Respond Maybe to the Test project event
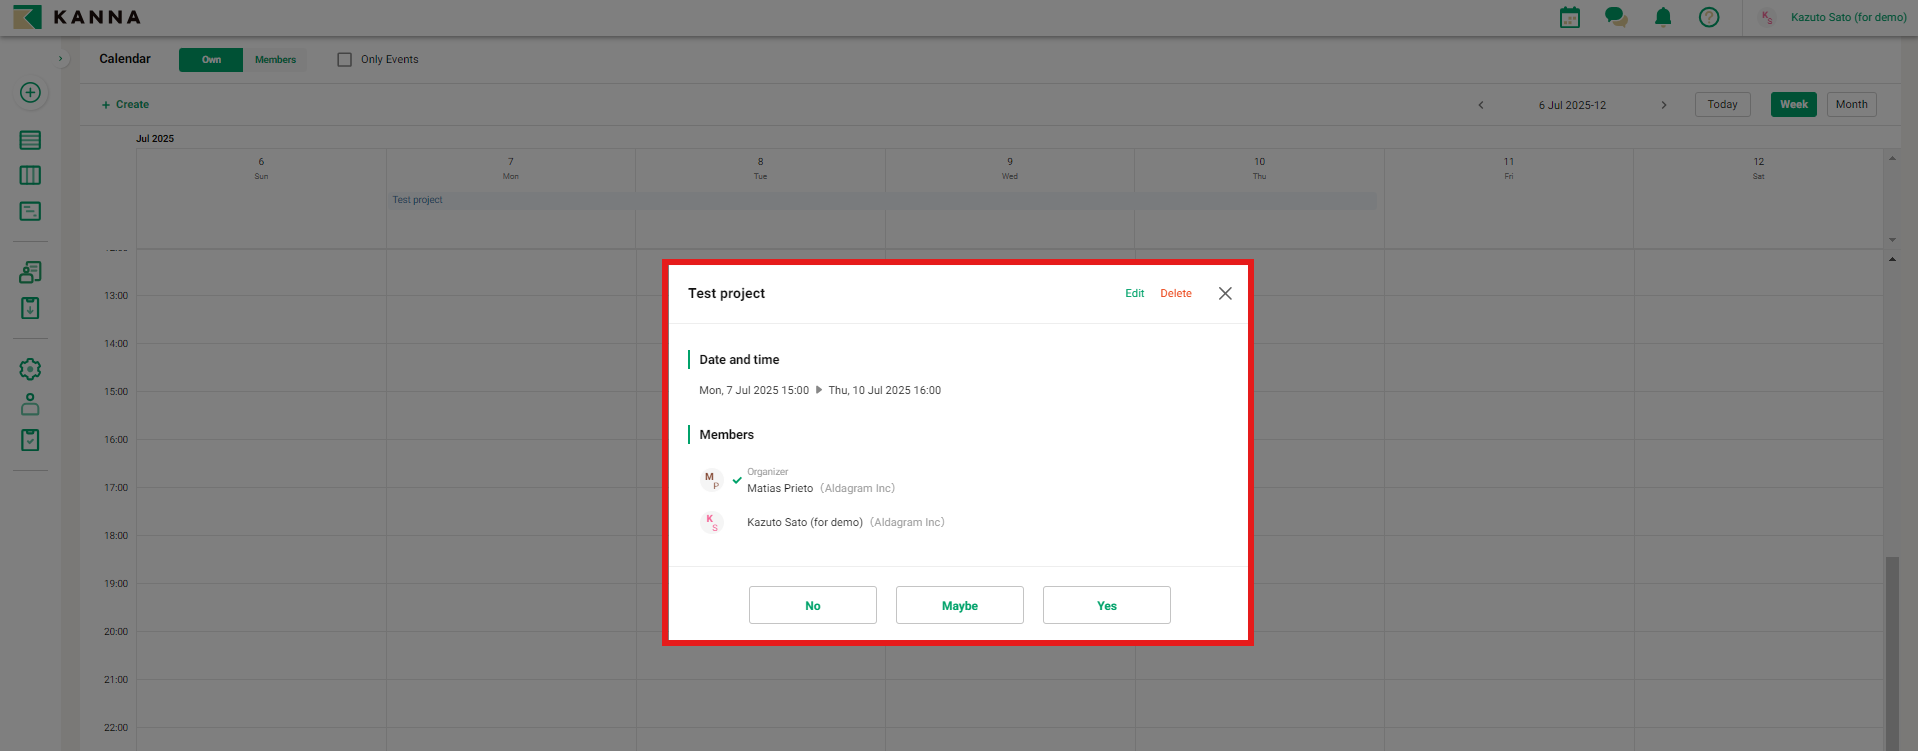1918x751 pixels. pyautogui.click(x=959, y=605)
